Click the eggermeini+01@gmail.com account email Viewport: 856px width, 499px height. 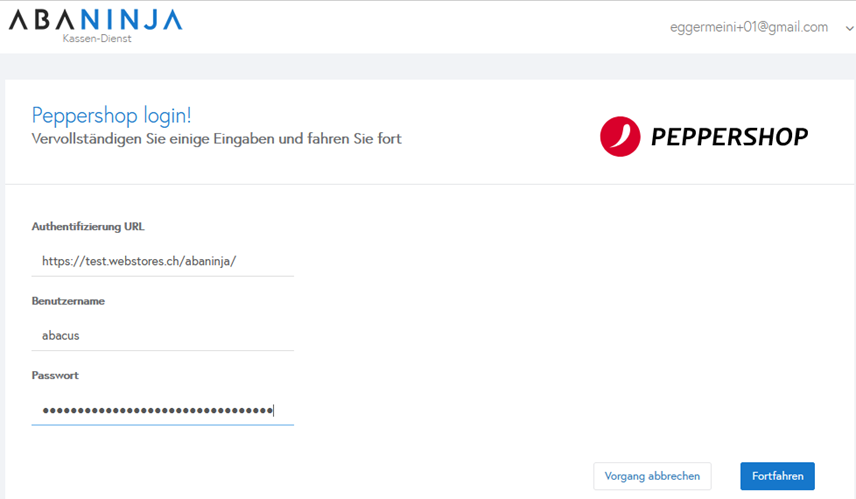[x=748, y=27]
